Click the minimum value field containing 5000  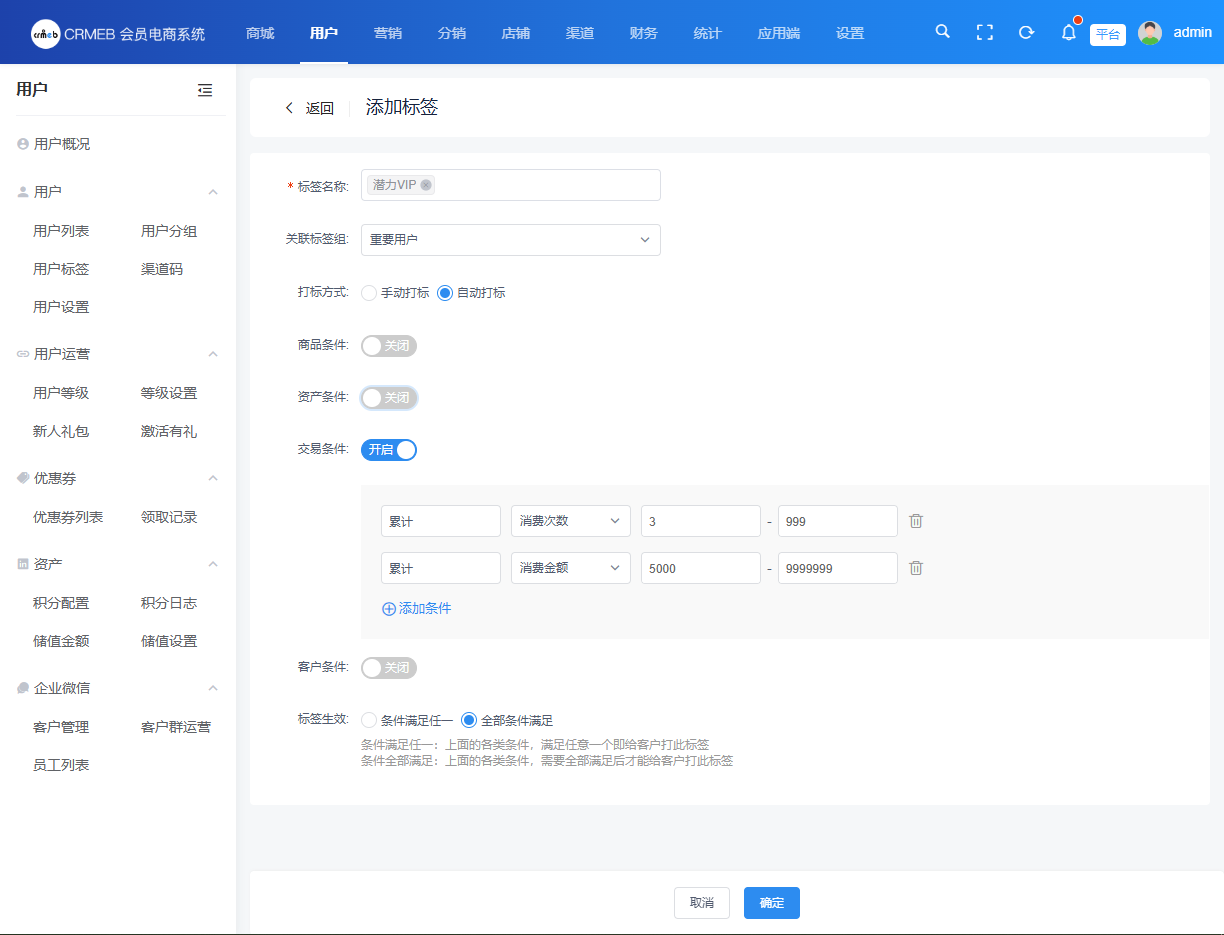click(700, 568)
